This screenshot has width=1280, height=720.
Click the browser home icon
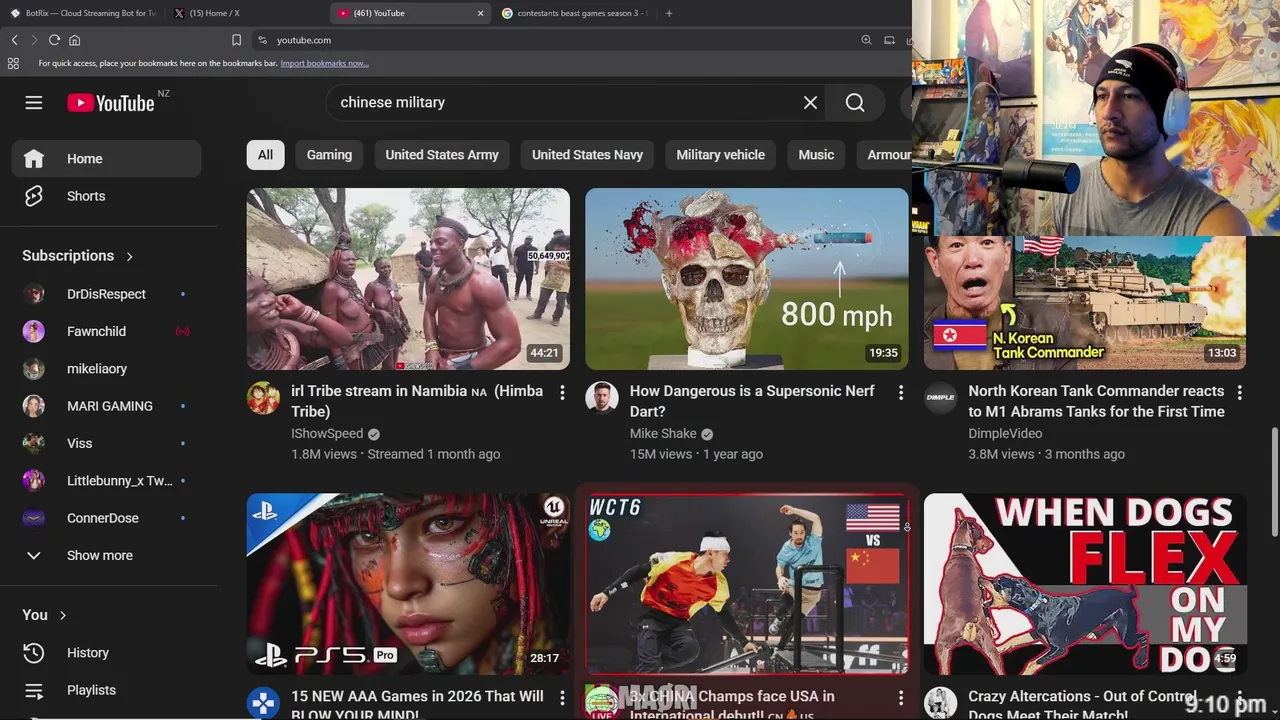coord(74,40)
